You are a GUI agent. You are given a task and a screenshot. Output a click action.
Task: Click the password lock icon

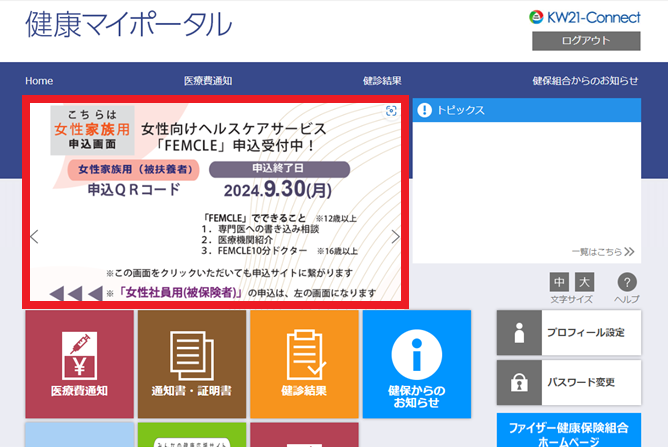(x=519, y=382)
